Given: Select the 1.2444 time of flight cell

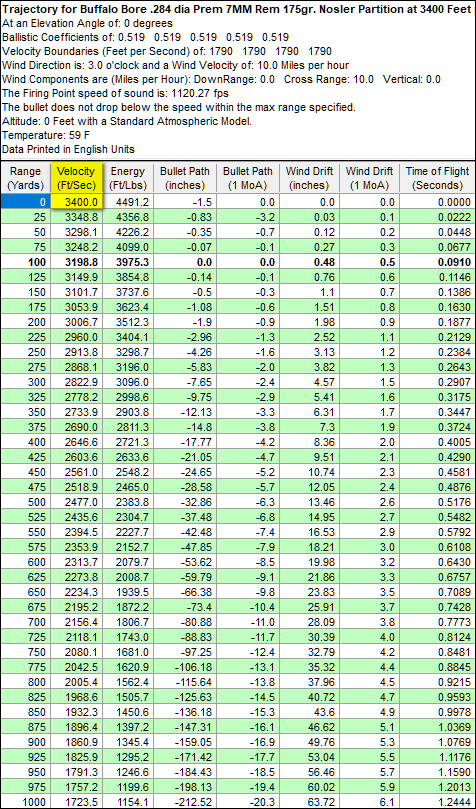Looking at the screenshot, I should tap(438, 802).
